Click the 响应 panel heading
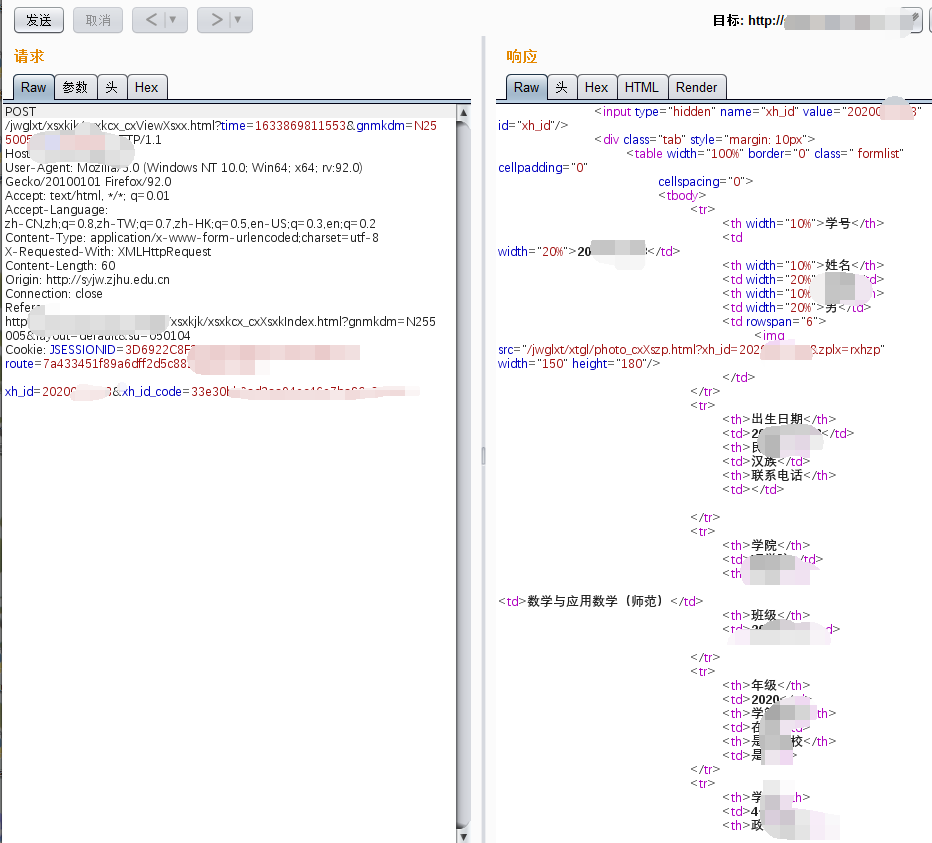932x843 pixels. [x=522, y=56]
